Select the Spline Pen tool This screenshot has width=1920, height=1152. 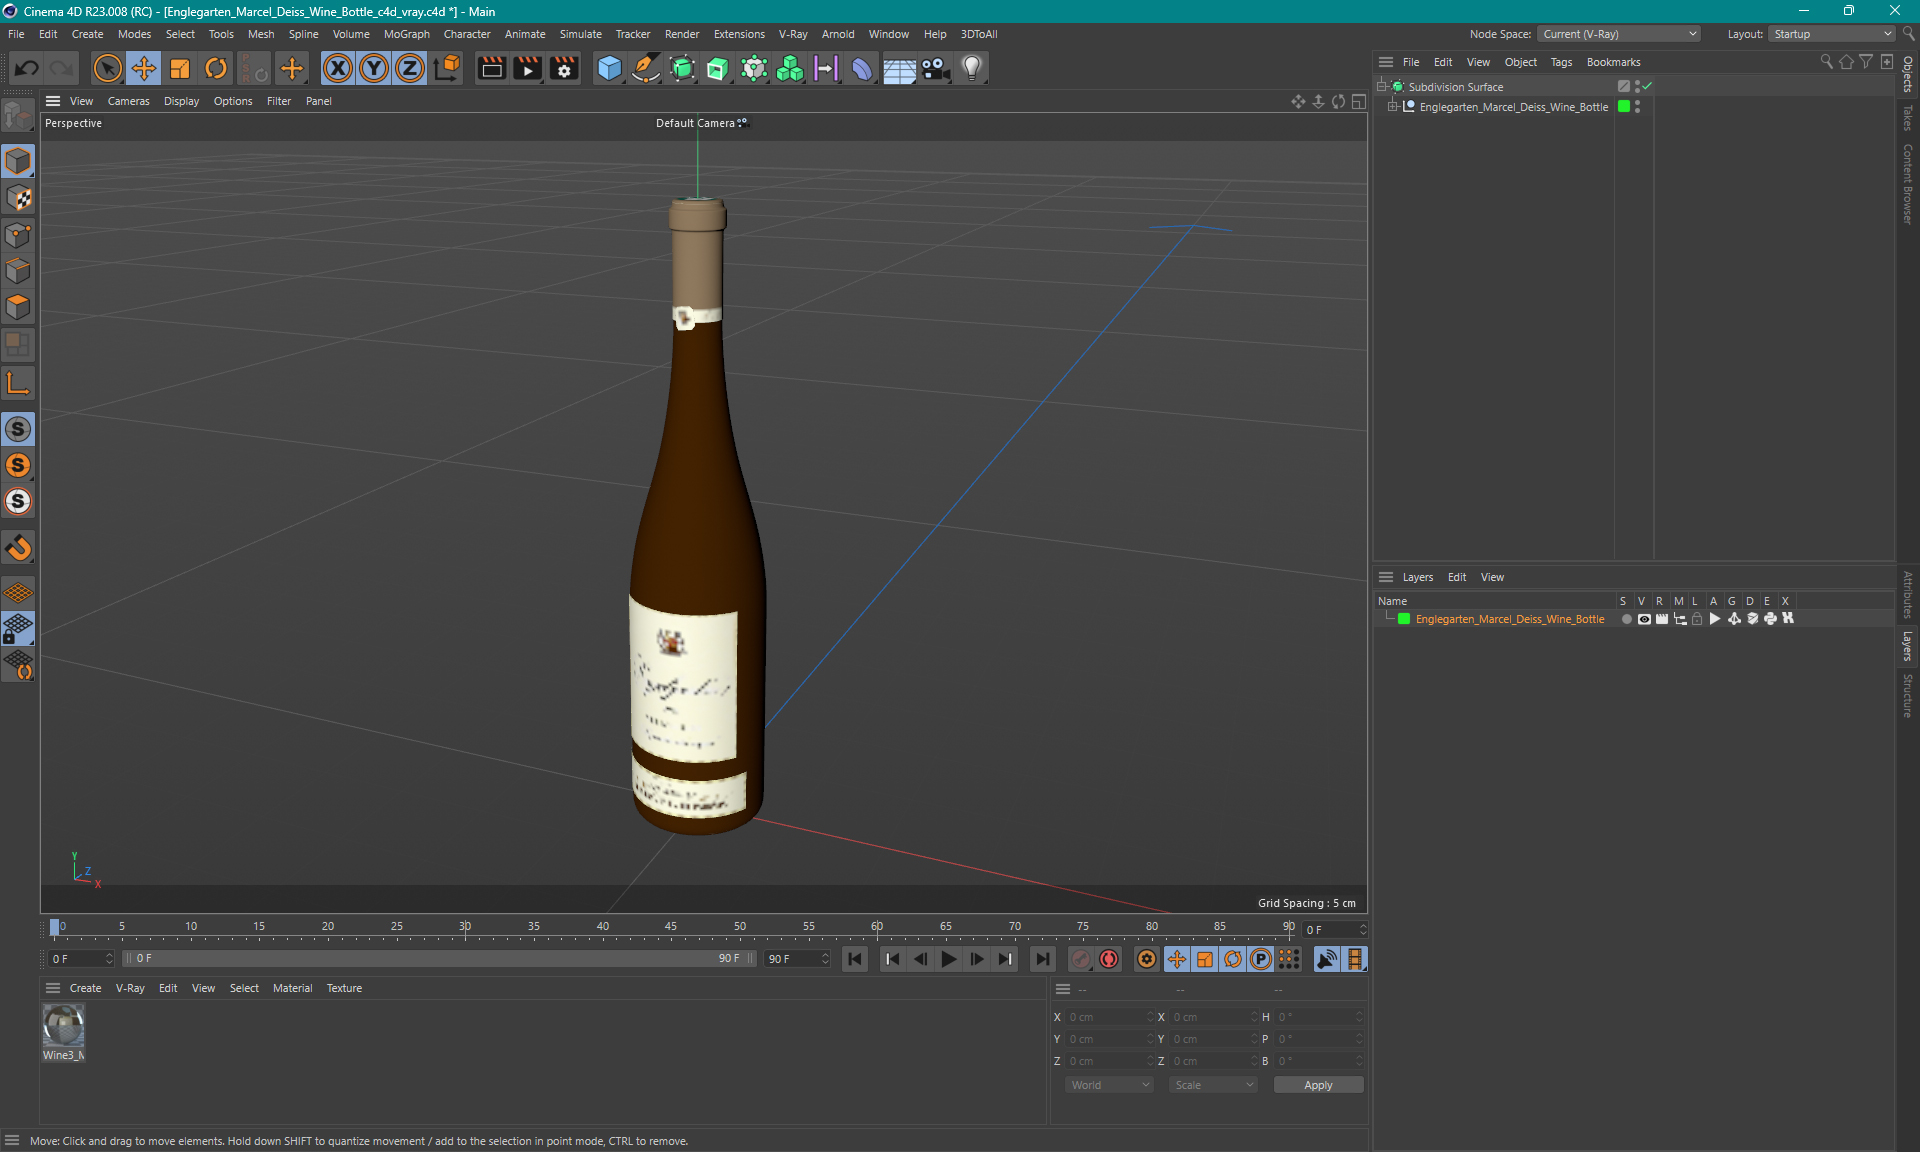pos(646,68)
